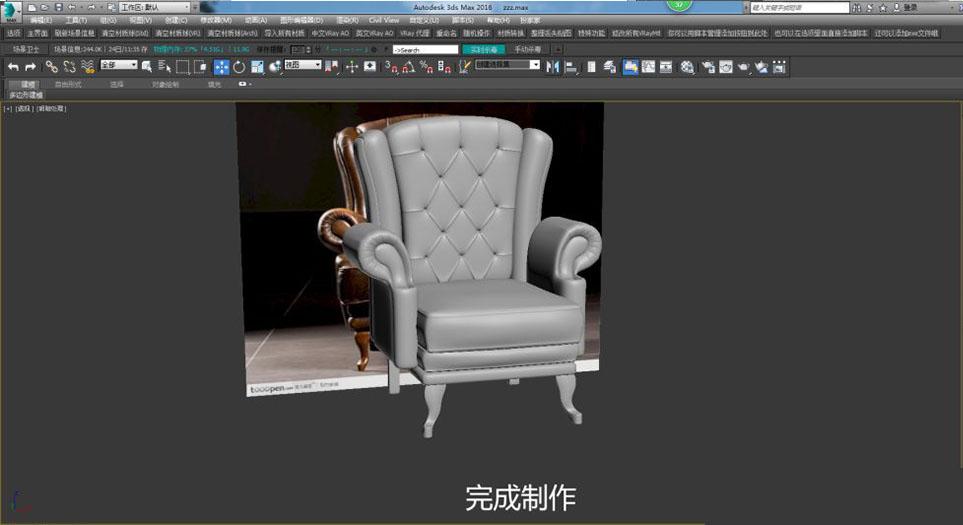Click the VRay代理 button
The image size is (963, 525).
click(415, 33)
